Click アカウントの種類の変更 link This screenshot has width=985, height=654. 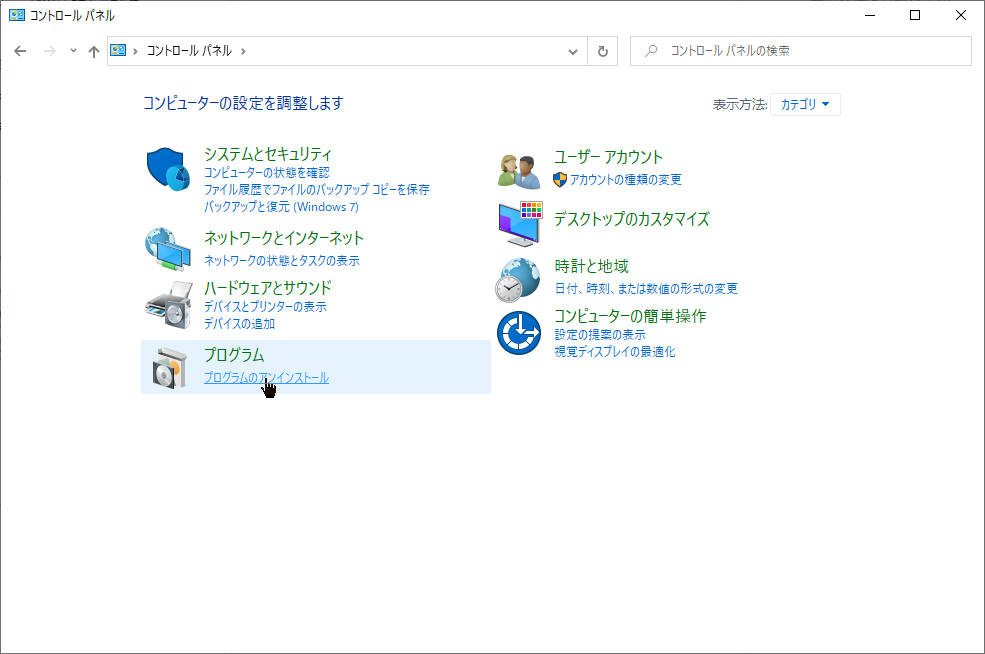pos(626,180)
